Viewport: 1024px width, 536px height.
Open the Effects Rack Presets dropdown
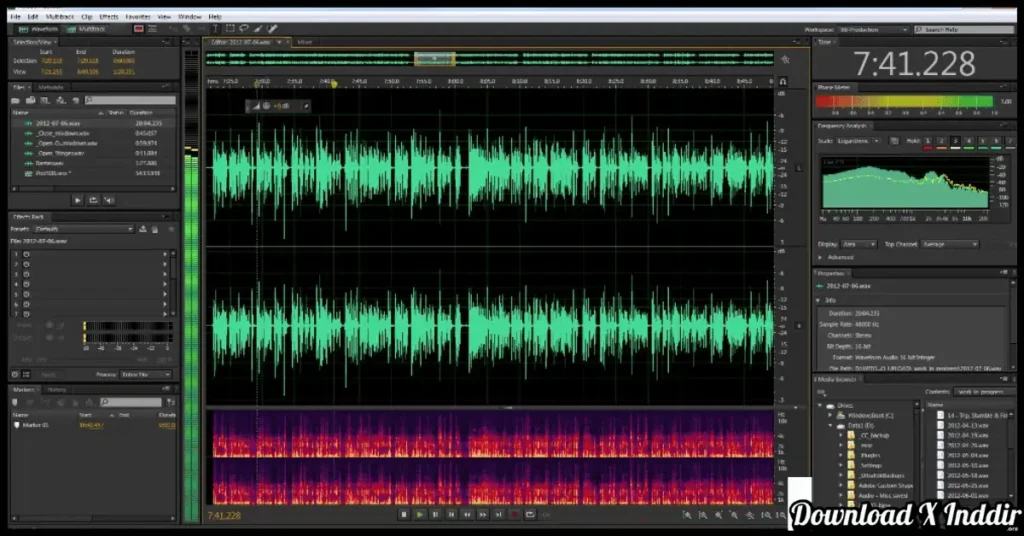tap(84, 229)
